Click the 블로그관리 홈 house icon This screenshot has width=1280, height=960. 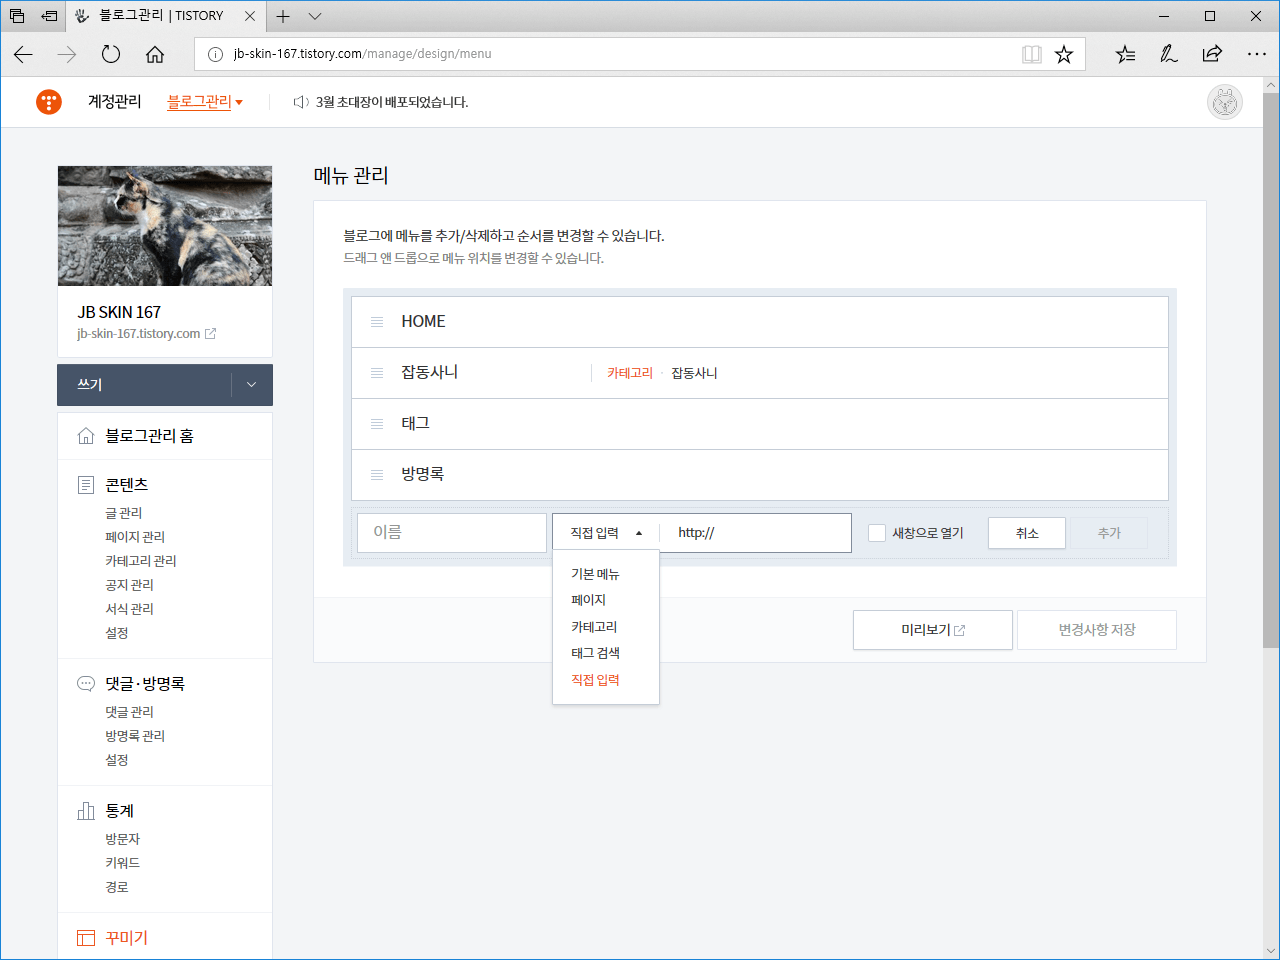tap(86, 436)
